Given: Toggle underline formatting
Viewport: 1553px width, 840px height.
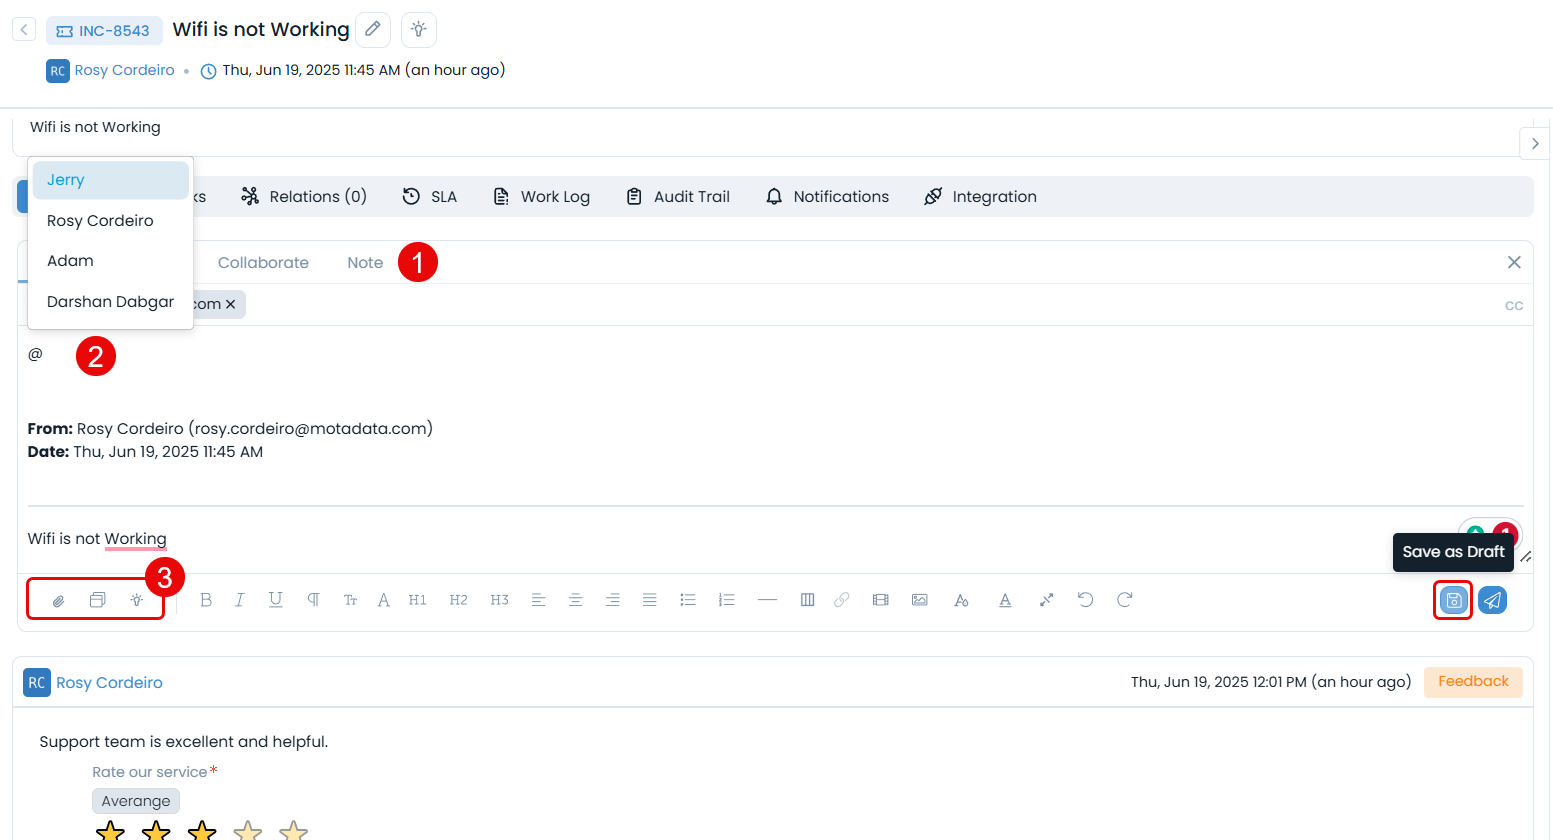Looking at the screenshot, I should click(275, 599).
